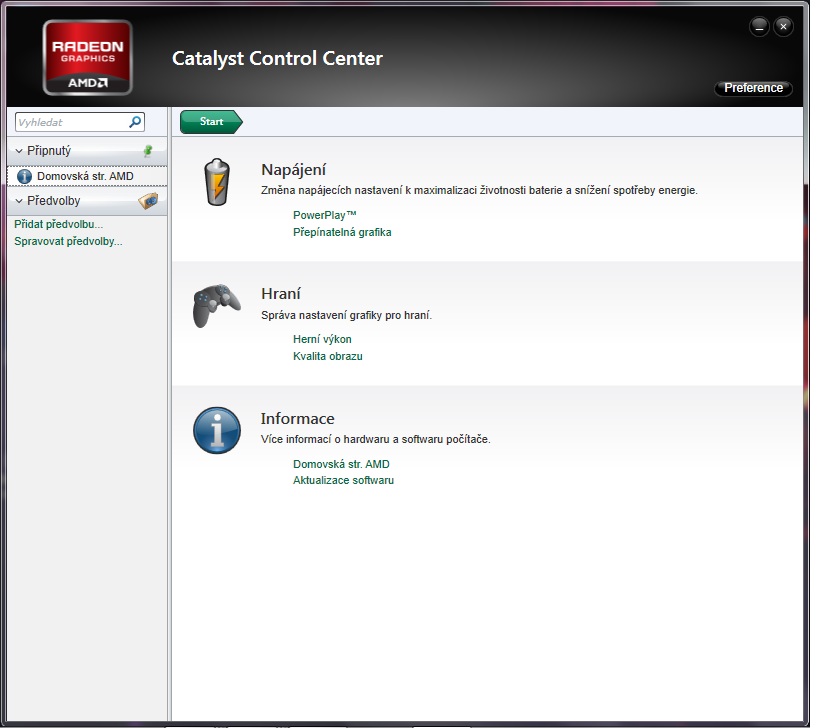
Task: Focus the Vyhledat search field
Action: click(70, 122)
